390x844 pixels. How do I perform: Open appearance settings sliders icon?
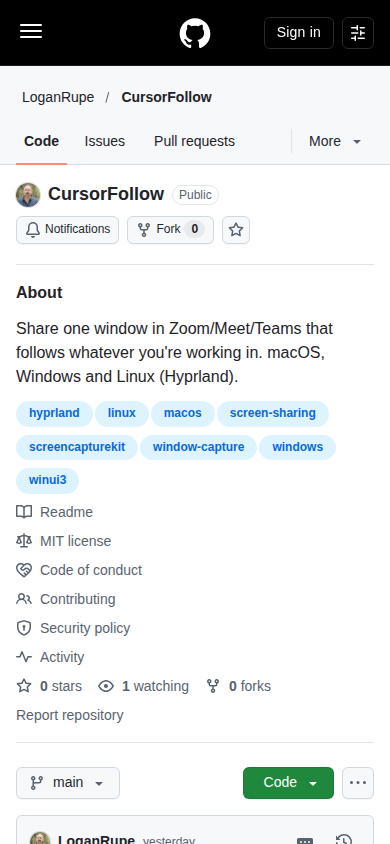click(x=358, y=33)
